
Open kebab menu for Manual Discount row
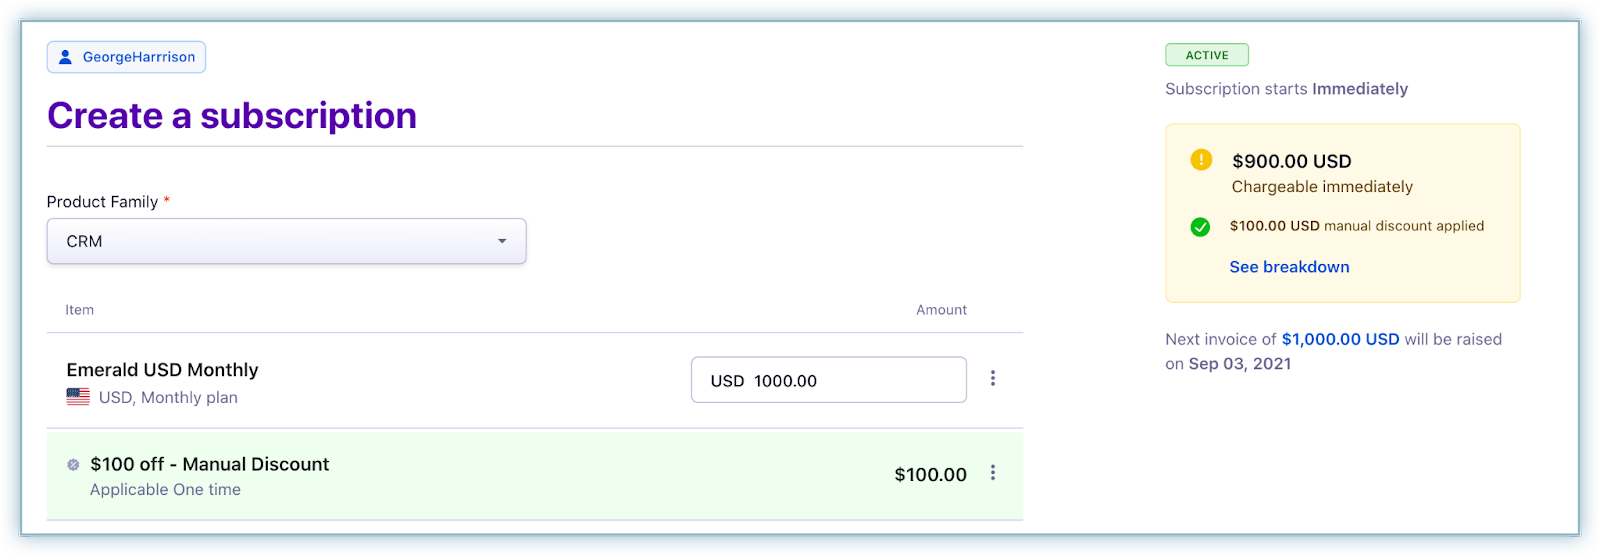point(993,473)
